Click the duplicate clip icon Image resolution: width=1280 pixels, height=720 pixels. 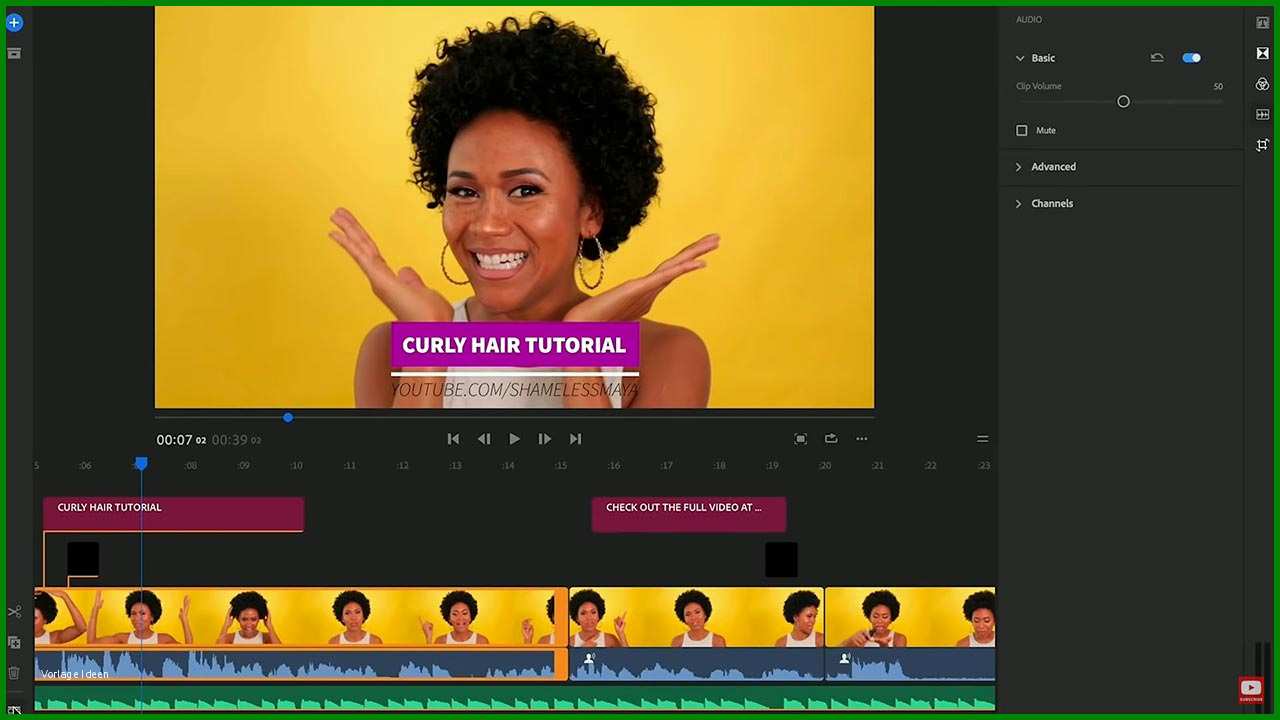pyautogui.click(x=14, y=643)
